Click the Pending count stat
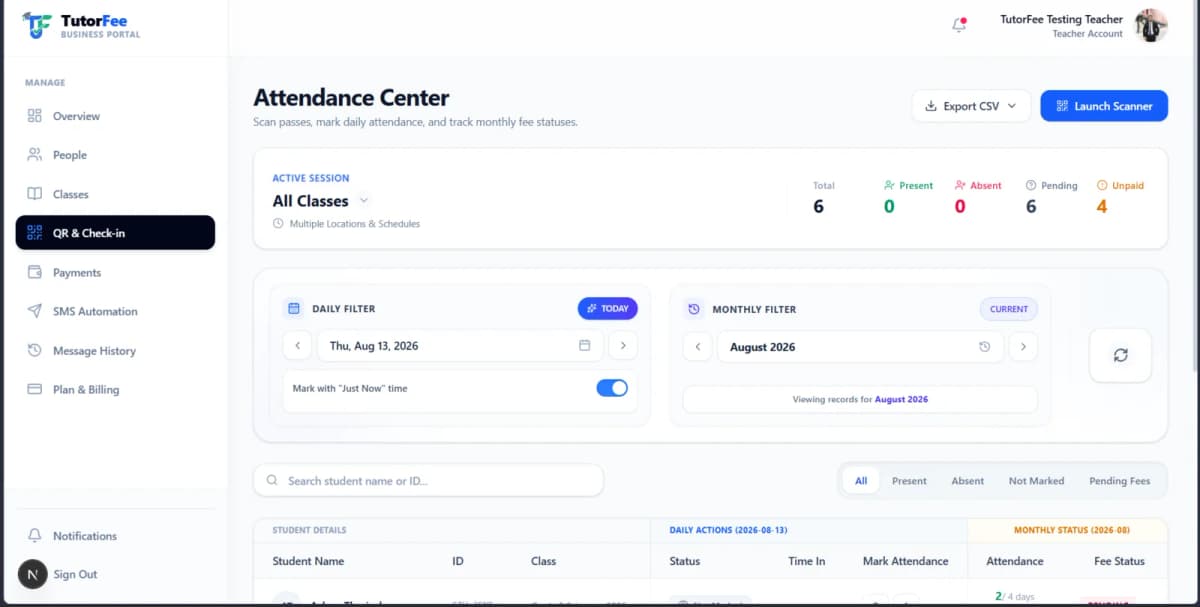Screen dimensions: 1200x607 point(1051,198)
